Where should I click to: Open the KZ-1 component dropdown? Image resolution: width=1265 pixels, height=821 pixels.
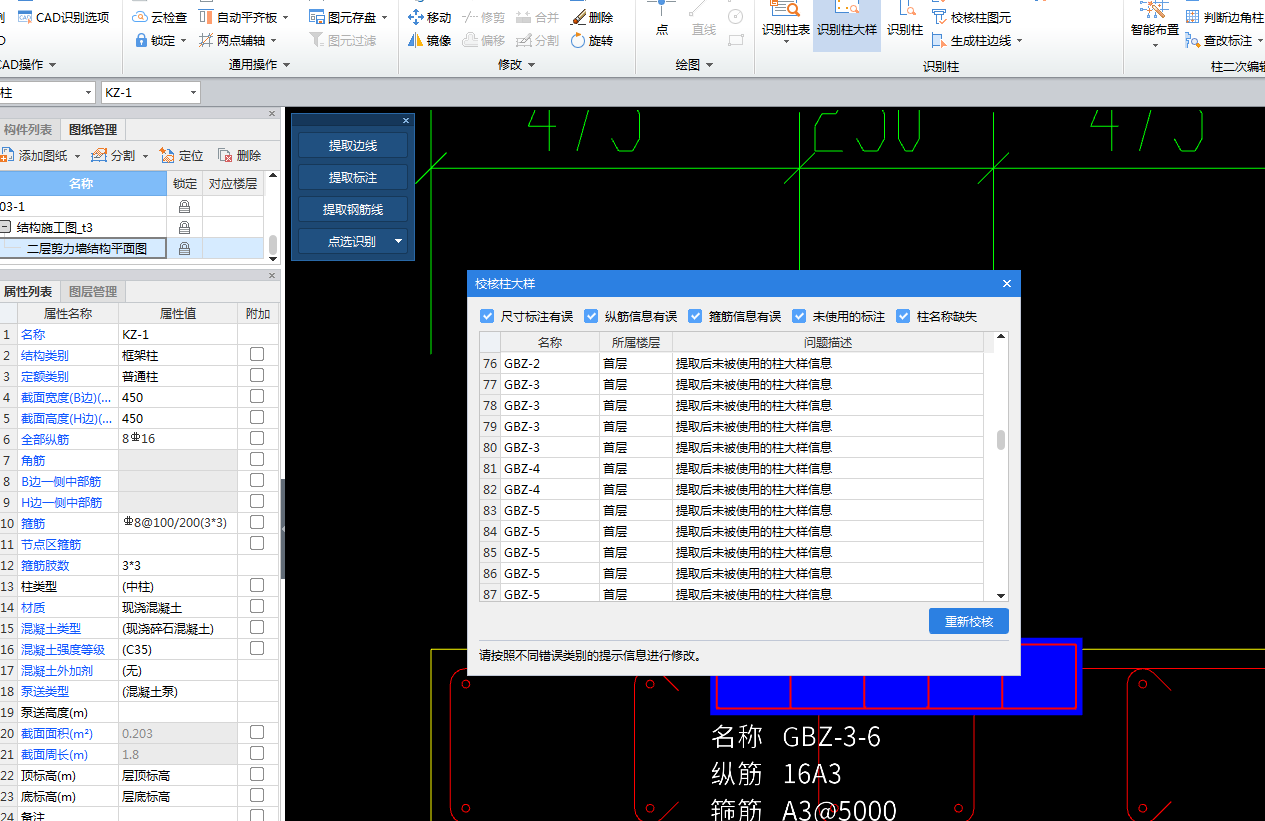(x=193, y=93)
